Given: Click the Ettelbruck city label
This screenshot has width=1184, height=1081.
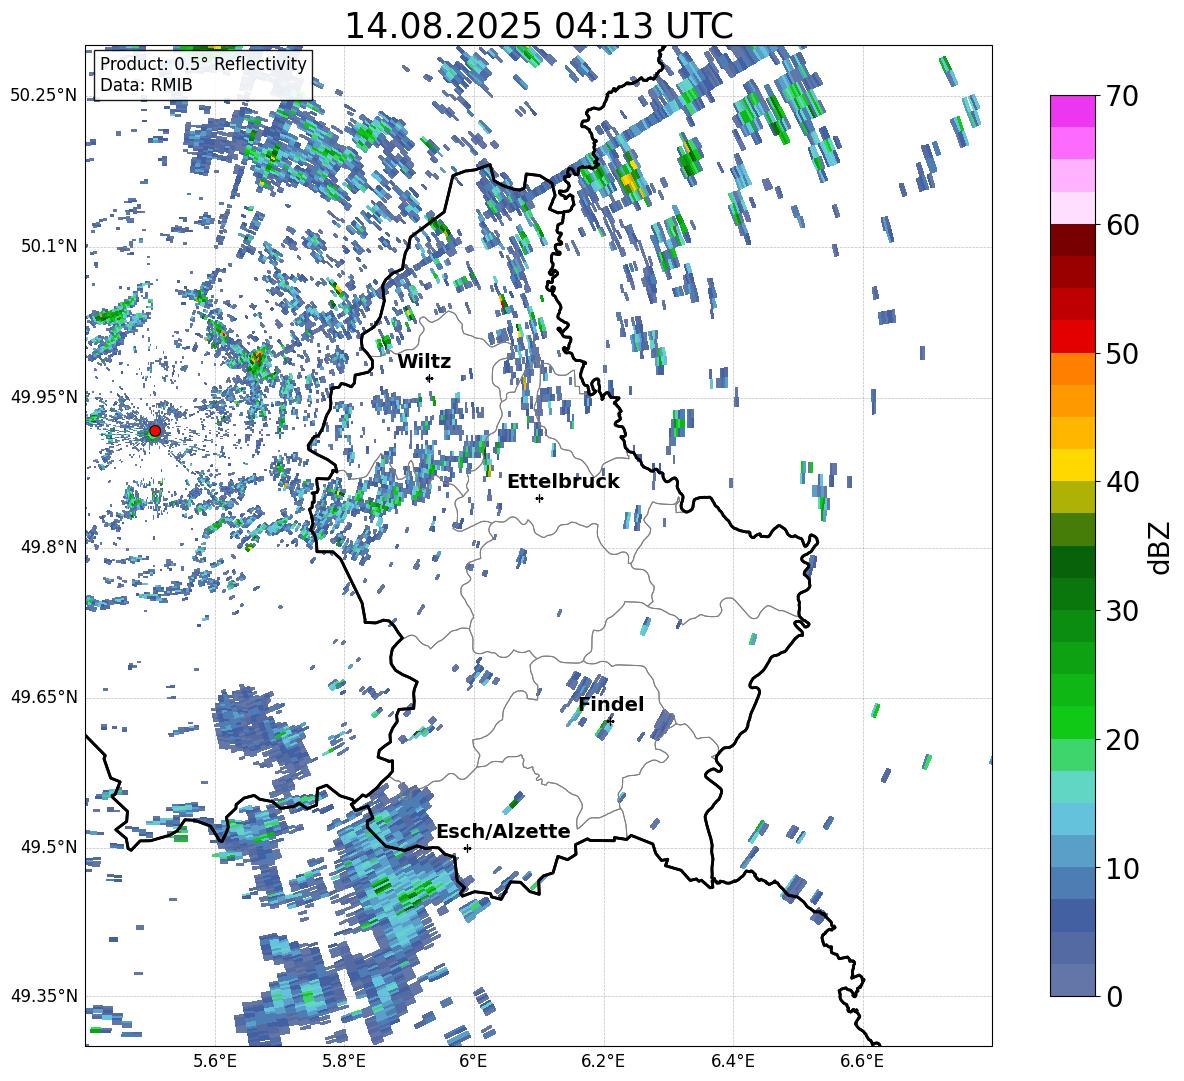Looking at the screenshot, I should (563, 482).
